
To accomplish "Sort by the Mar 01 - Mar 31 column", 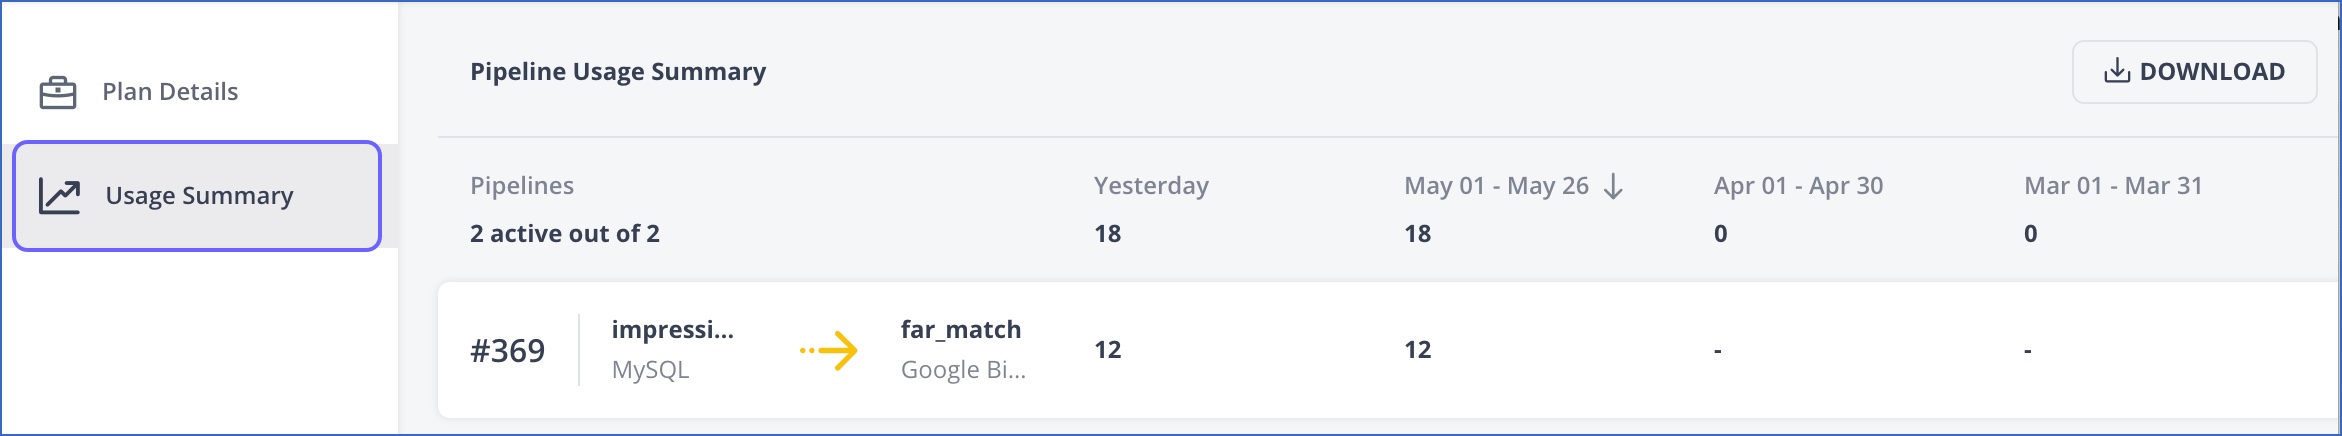I will tap(2113, 186).
